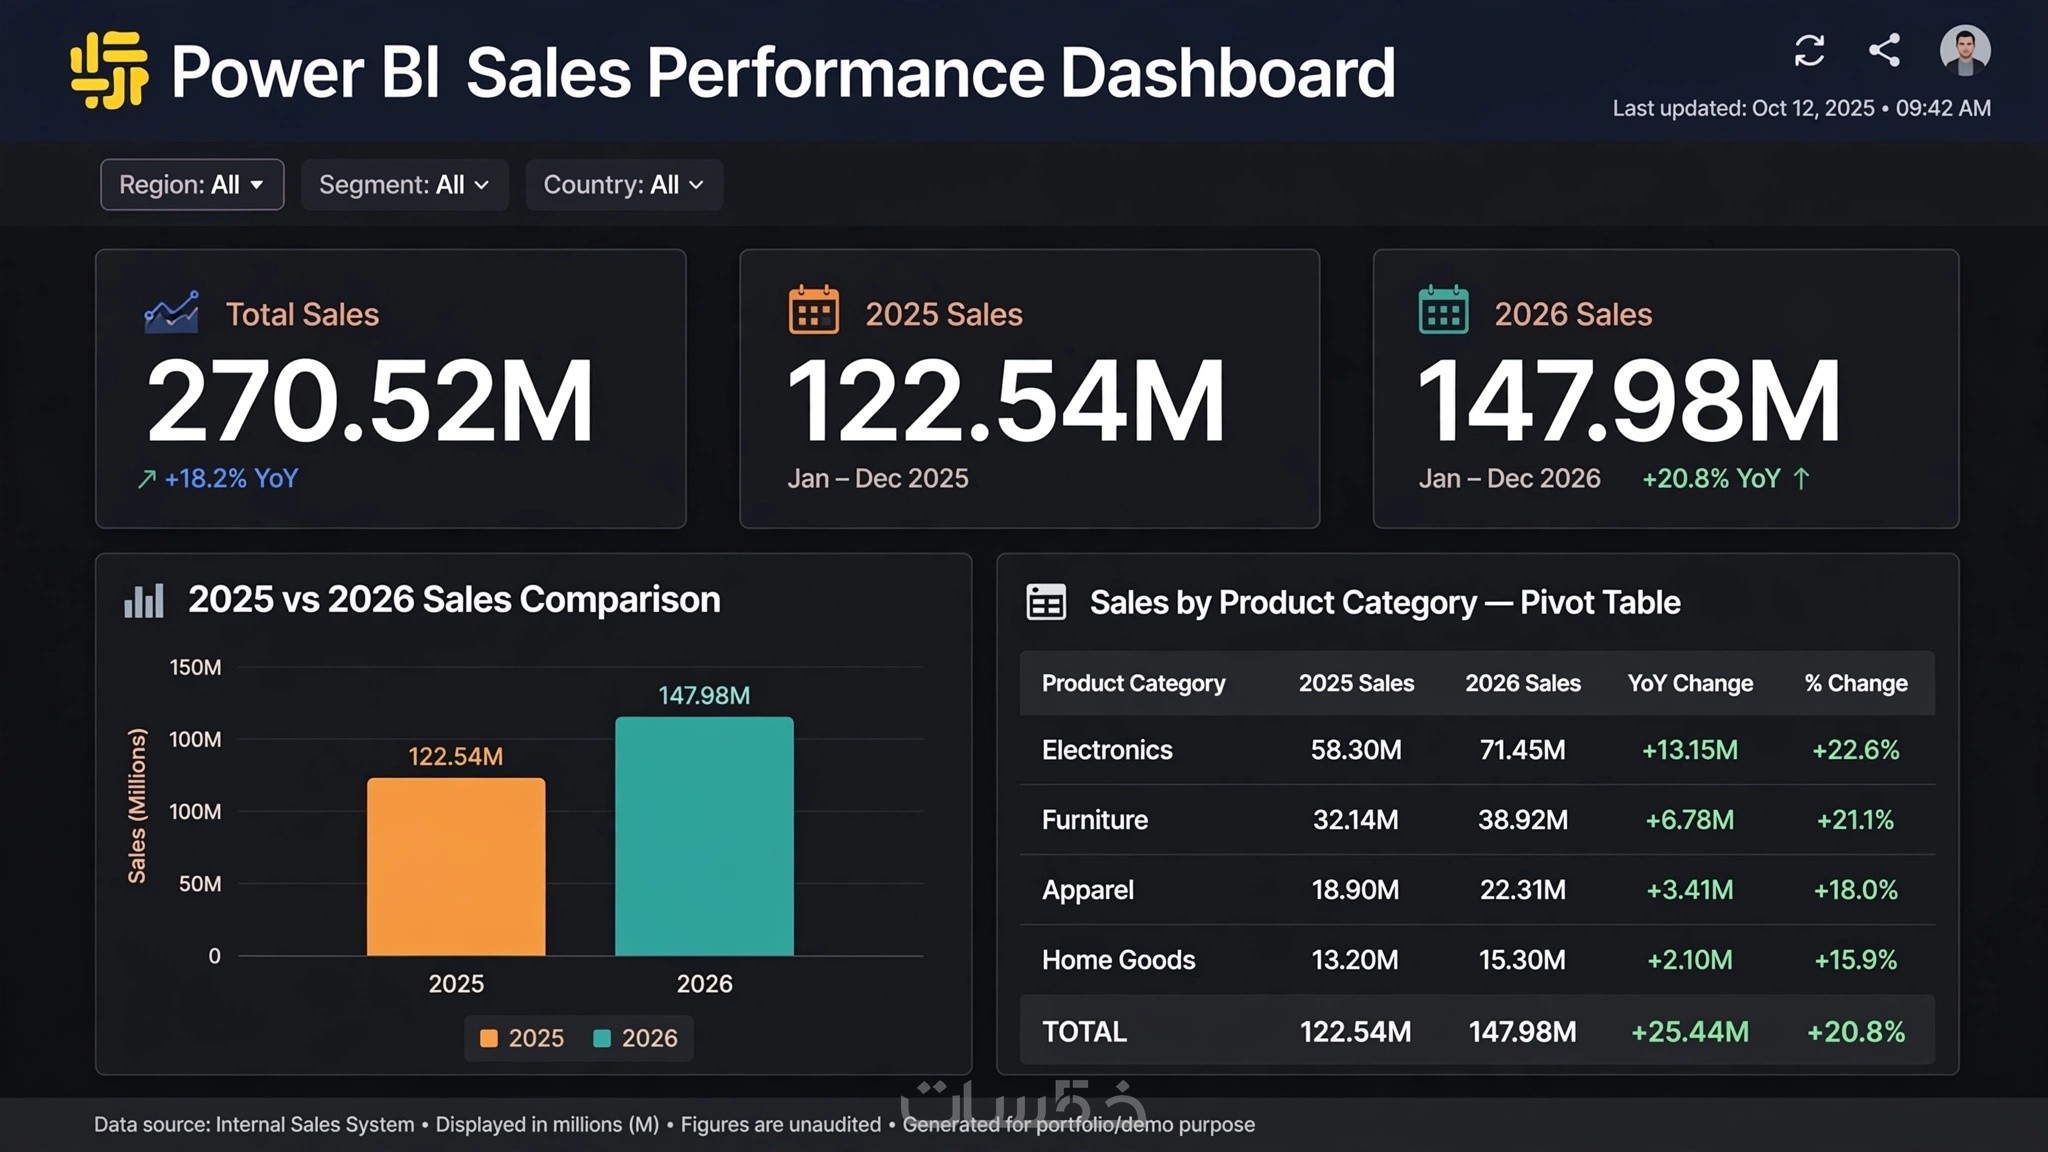Select the Electronics row label
Image resolution: width=2048 pixels, height=1152 pixels.
pos(1107,750)
